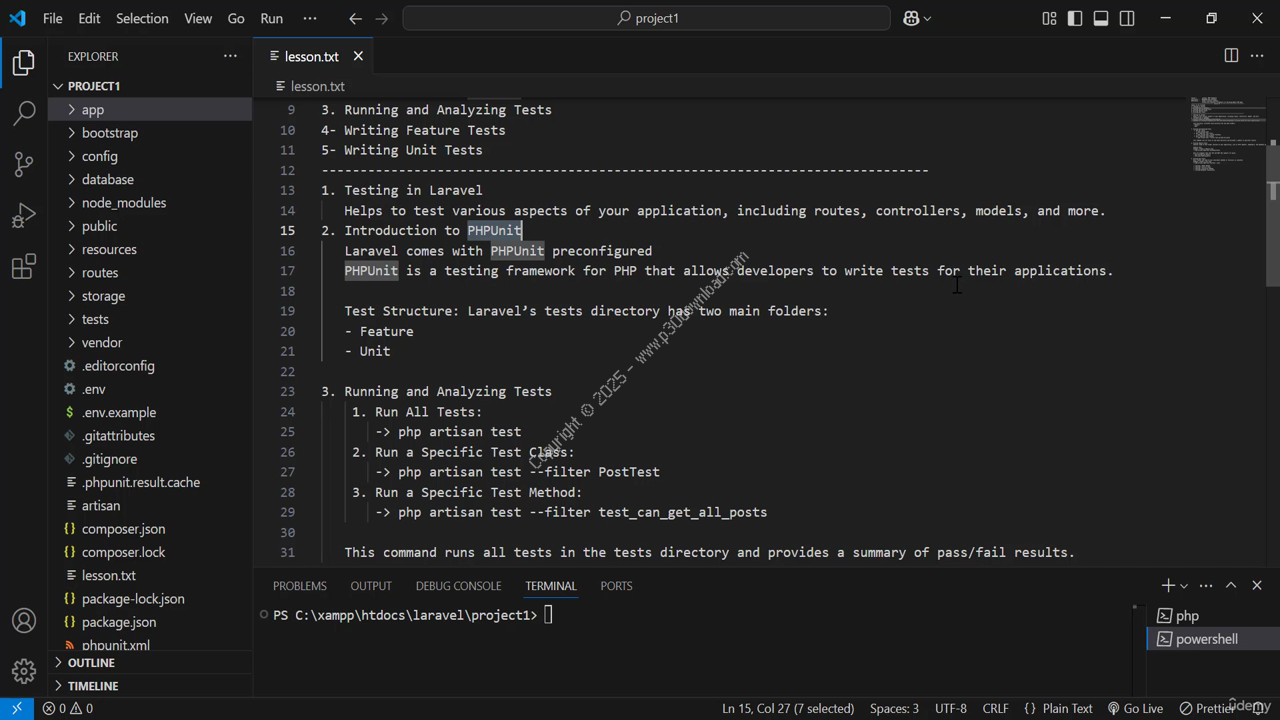The image size is (1280, 720).
Task: Expand the vendor folder
Action: pyautogui.click(x=150, y=342)
